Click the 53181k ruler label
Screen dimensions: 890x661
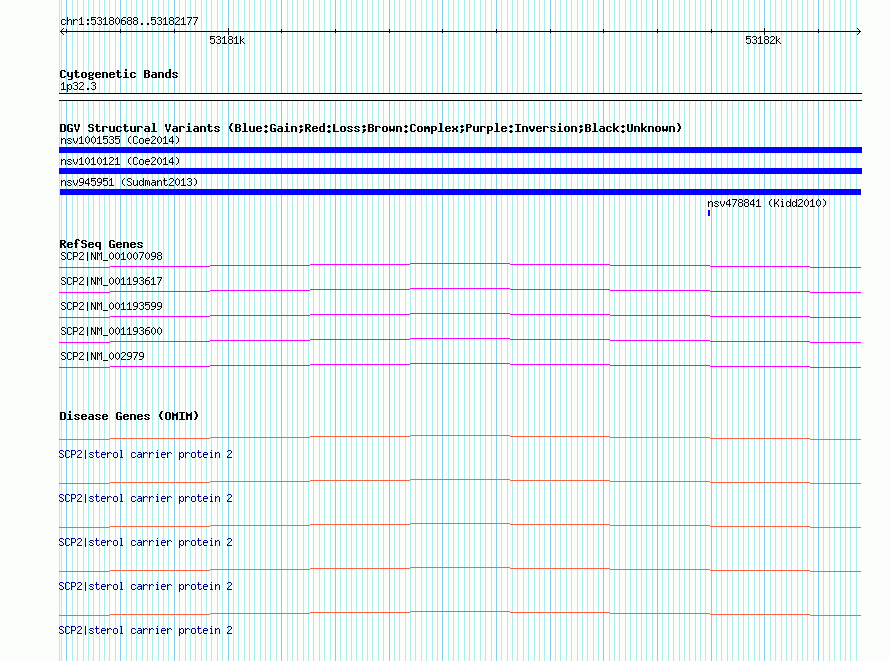227,40
